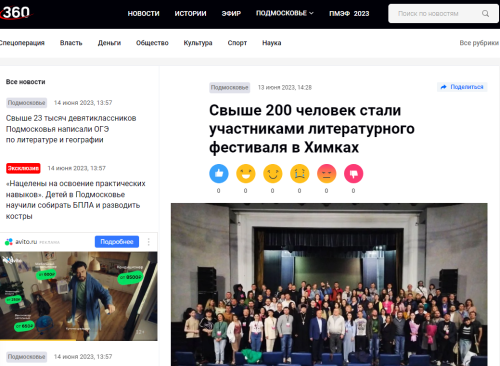
Task: Click the article date 13 июня 2023, 14:28
Action: click(x=285, y=87)
